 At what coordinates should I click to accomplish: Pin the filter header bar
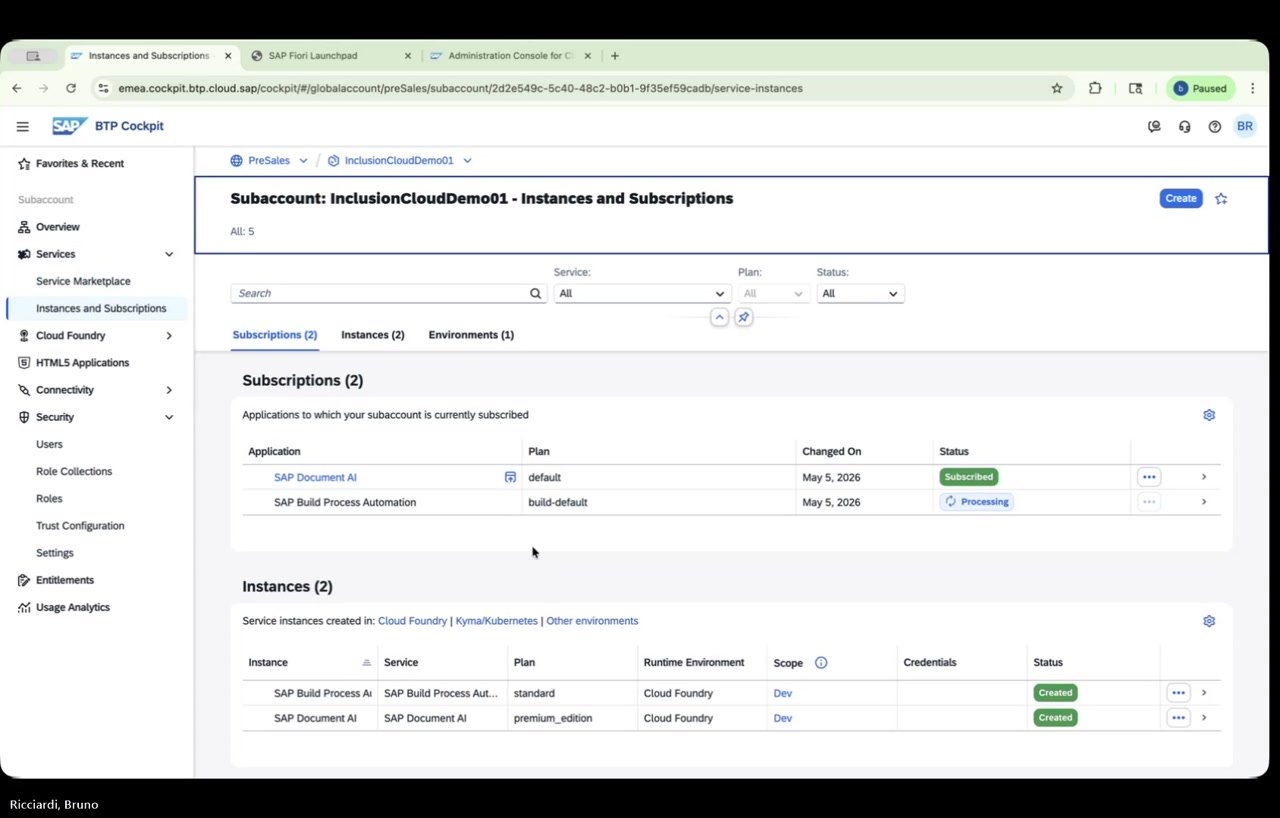point(744,317)
